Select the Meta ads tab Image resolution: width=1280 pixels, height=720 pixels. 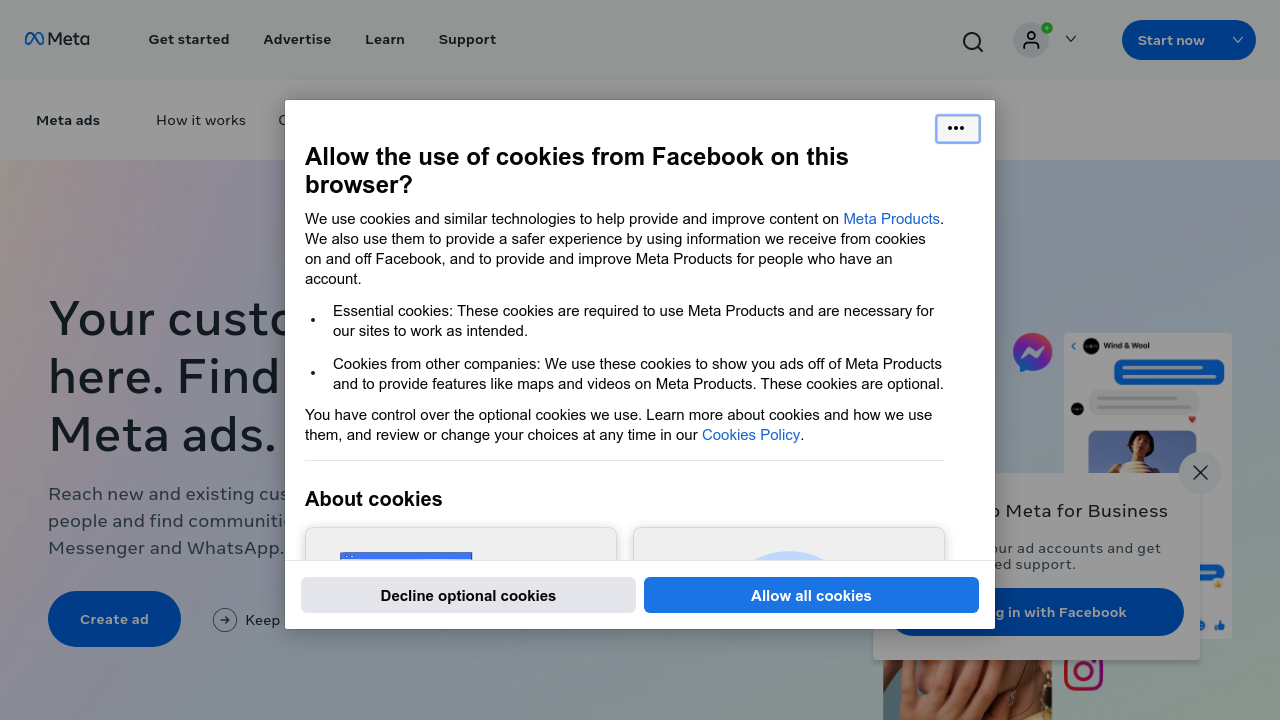coord(67,120)
